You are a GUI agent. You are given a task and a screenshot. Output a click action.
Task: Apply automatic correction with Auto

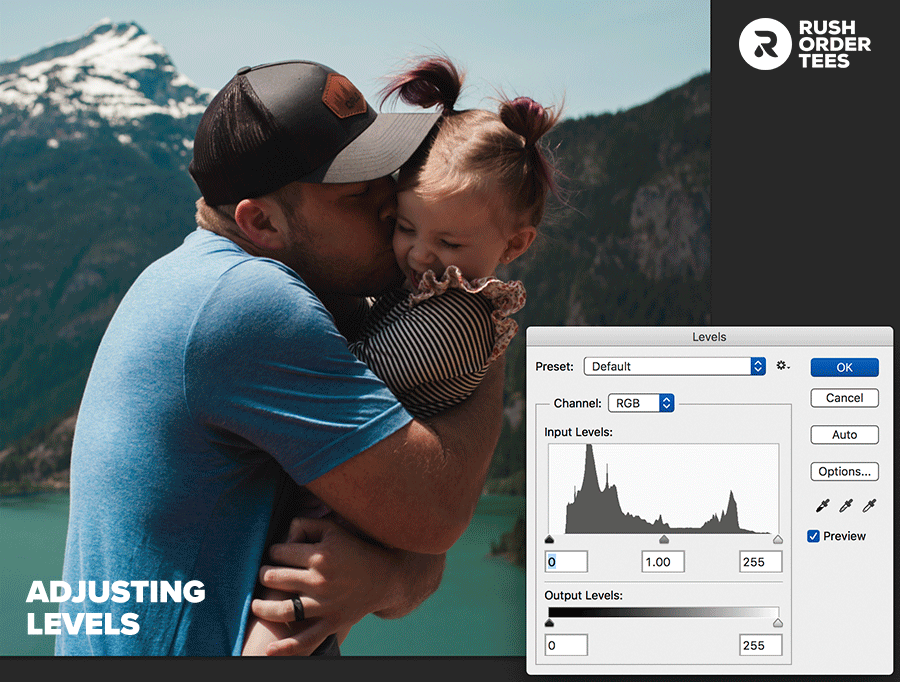coord(844,434)
